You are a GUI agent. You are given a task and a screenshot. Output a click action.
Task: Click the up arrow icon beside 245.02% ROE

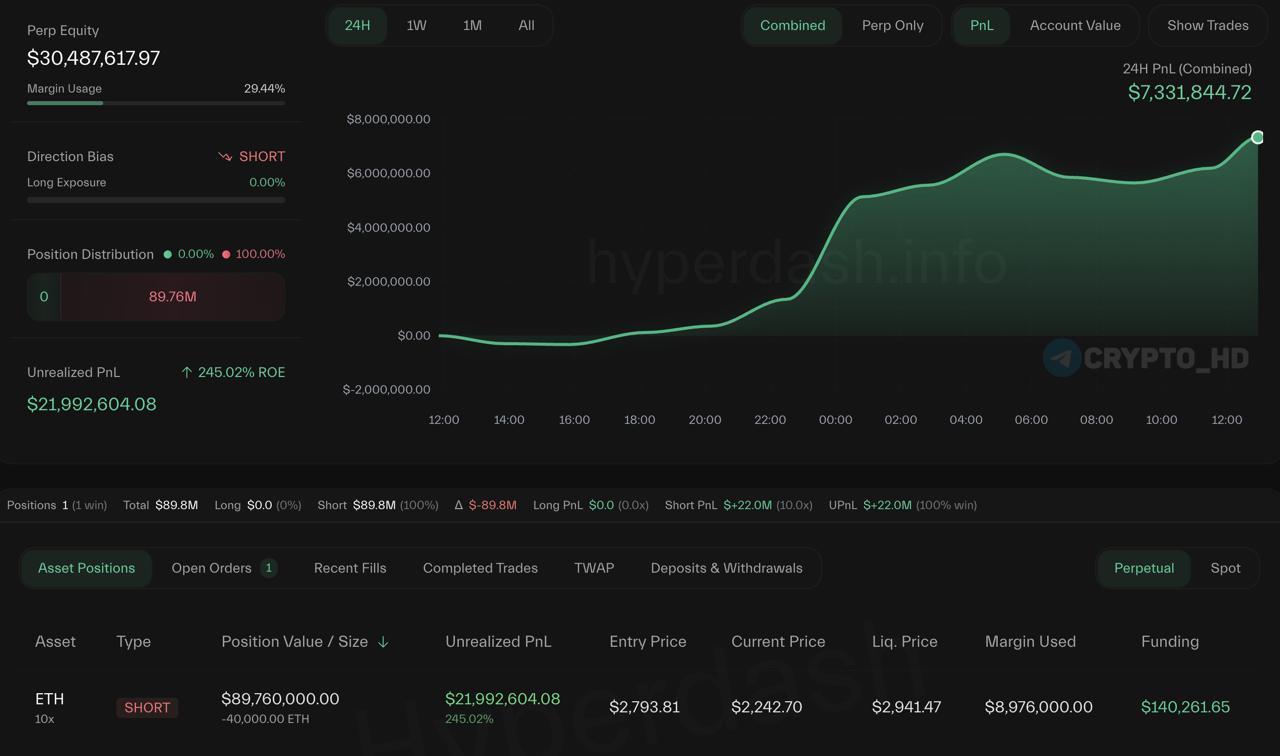[186, 372]
